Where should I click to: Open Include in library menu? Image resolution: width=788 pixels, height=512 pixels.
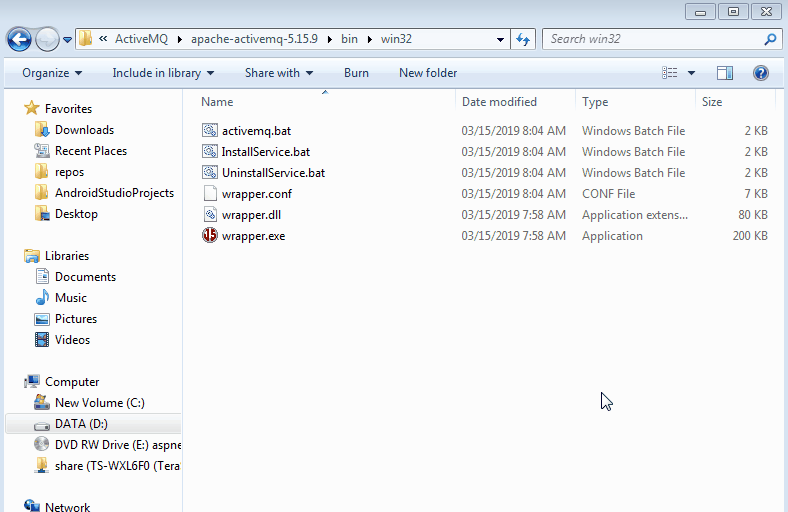point(163,73)
